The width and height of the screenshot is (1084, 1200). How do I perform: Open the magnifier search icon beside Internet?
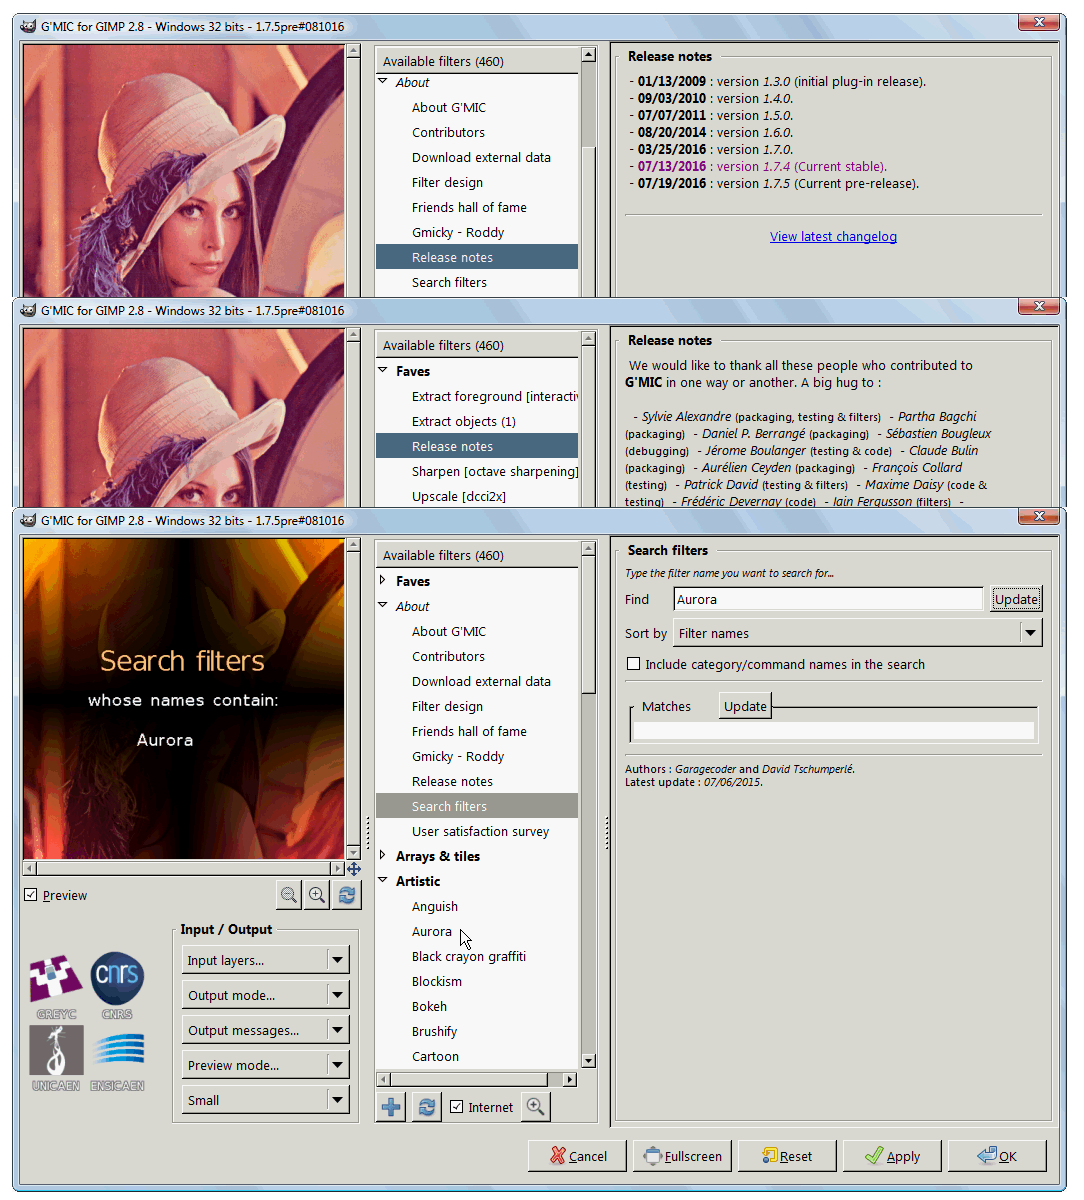click(536, 1107)
